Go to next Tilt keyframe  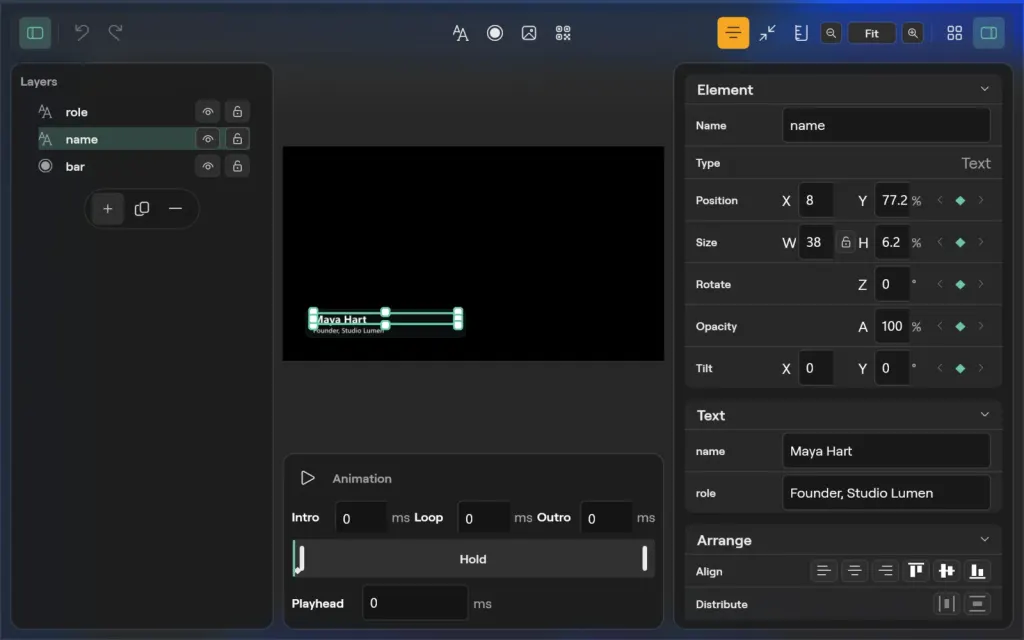pos(980,368)
